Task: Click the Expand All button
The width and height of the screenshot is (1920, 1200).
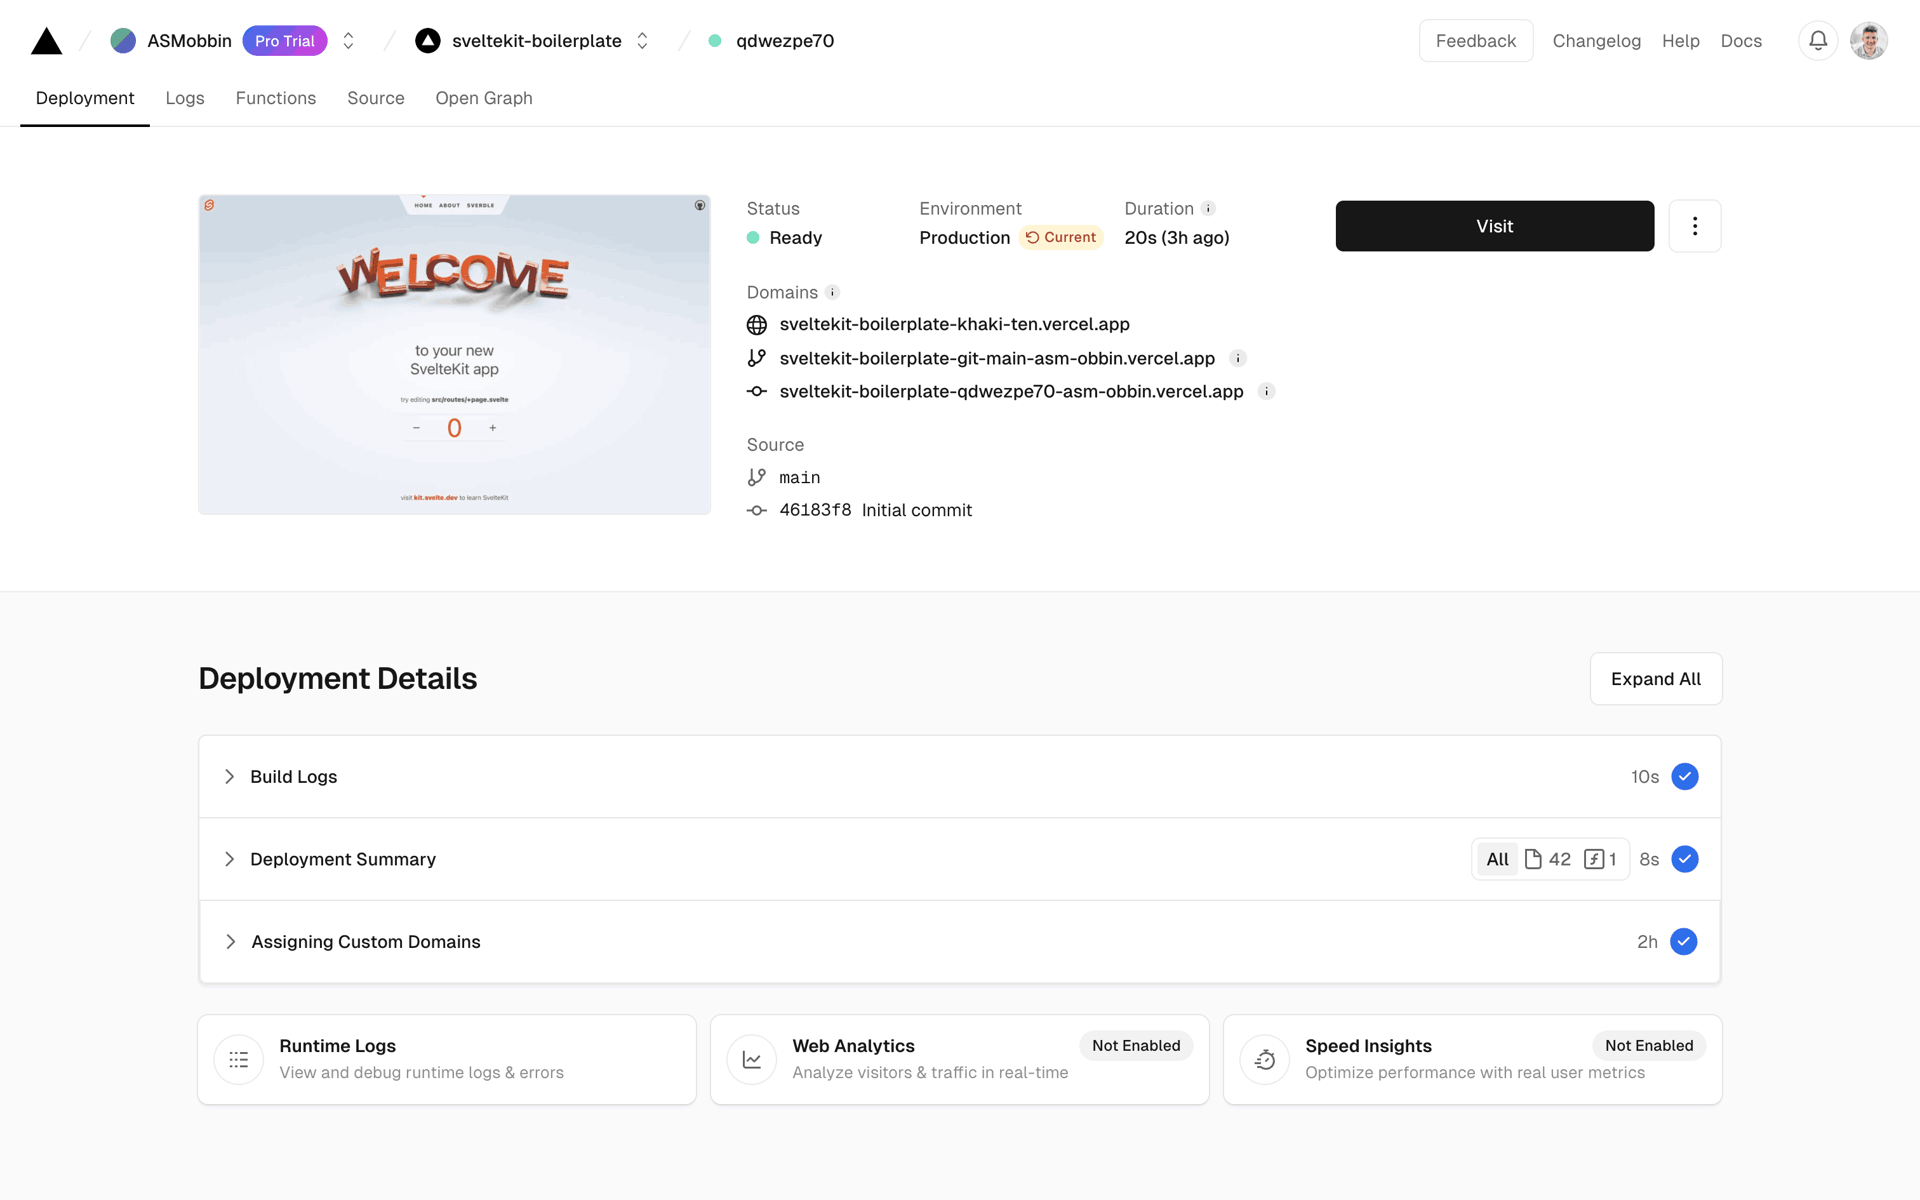Action: 1656,679
